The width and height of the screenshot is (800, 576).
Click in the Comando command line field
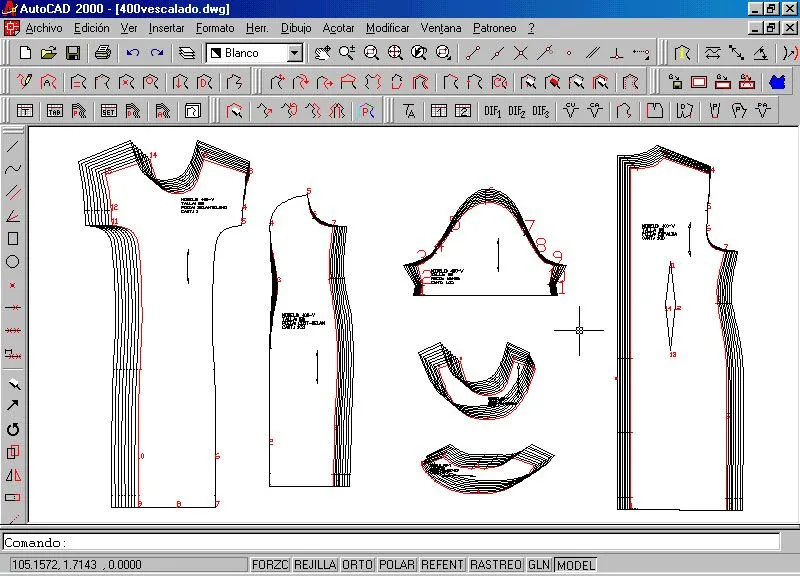tap(391, 542)
